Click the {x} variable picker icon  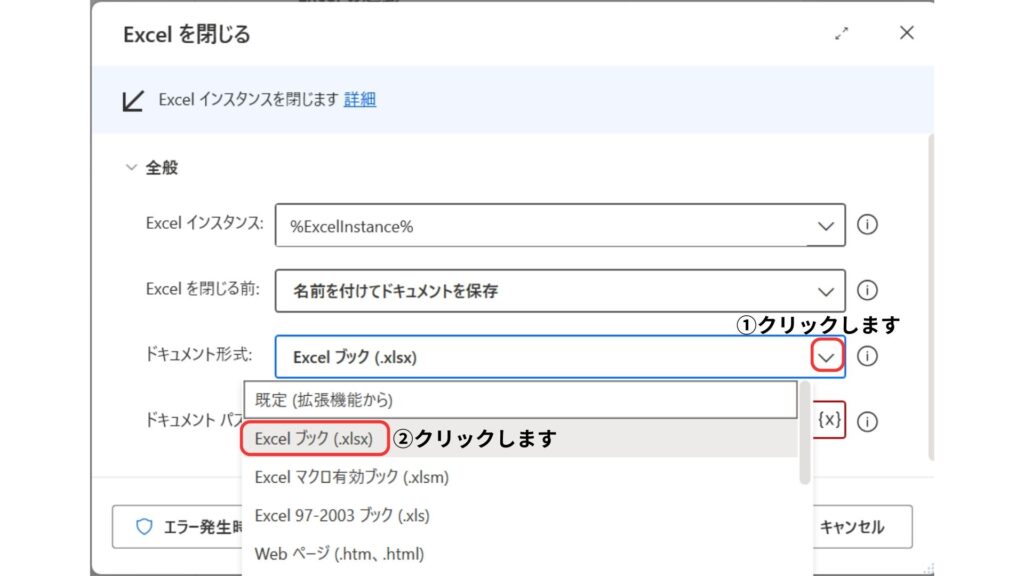click(x=829, y=419)
